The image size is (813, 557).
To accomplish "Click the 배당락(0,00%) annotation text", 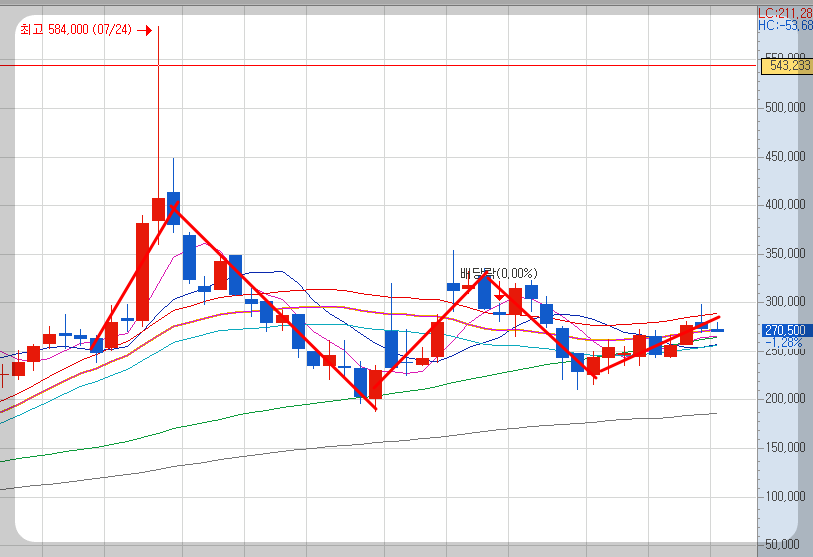I will (498, 273).
